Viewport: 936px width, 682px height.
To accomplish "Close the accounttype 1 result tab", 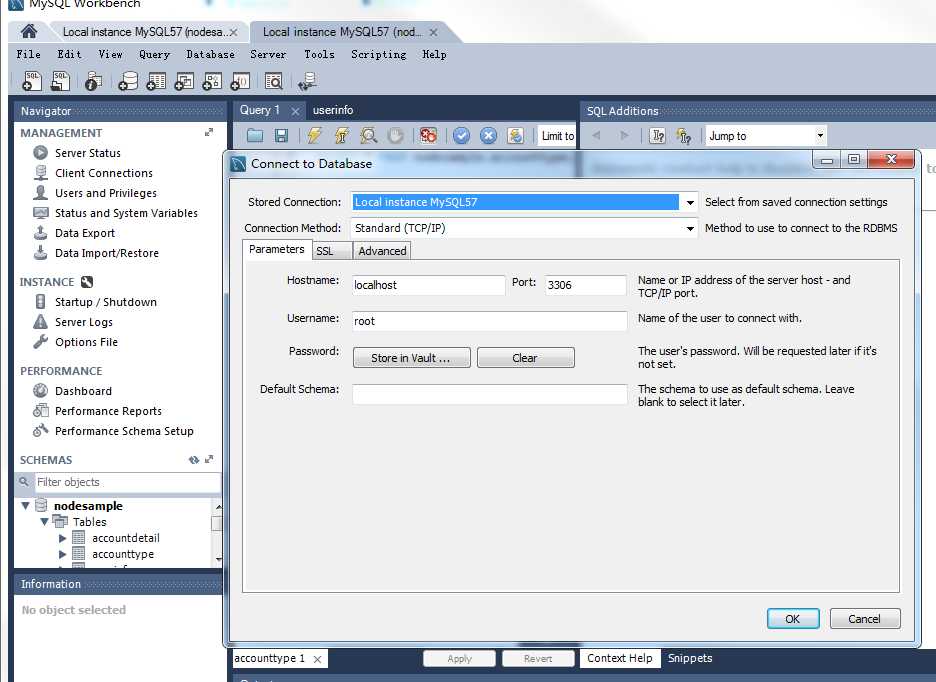I will [x=318, y=659].
